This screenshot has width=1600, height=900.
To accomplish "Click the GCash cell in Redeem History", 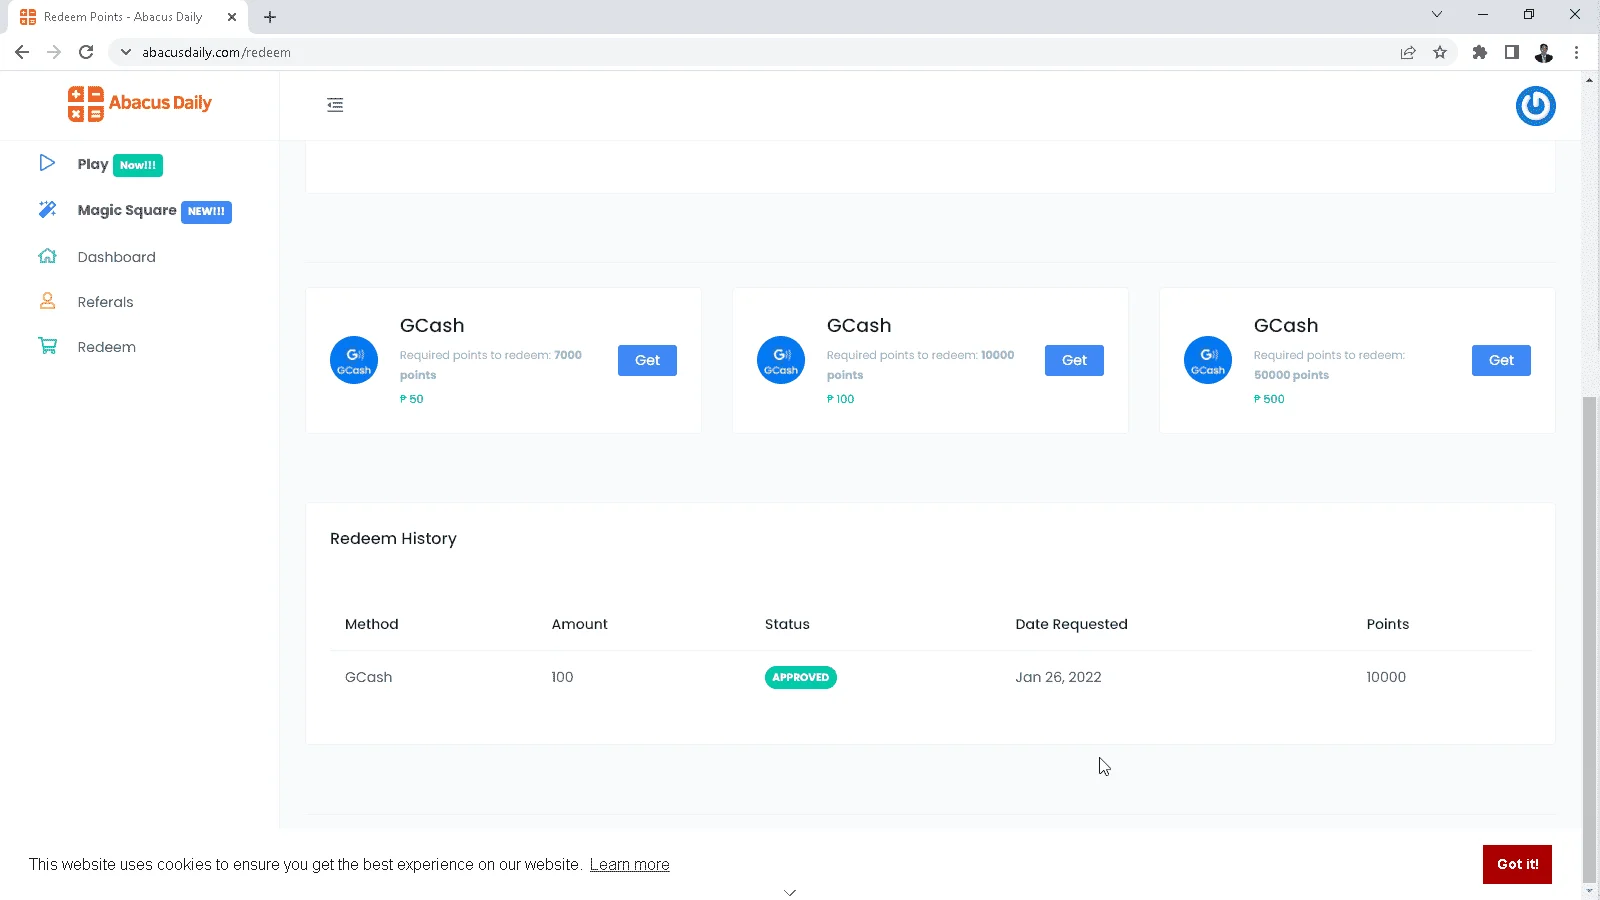I will click(x=369, y=677).
